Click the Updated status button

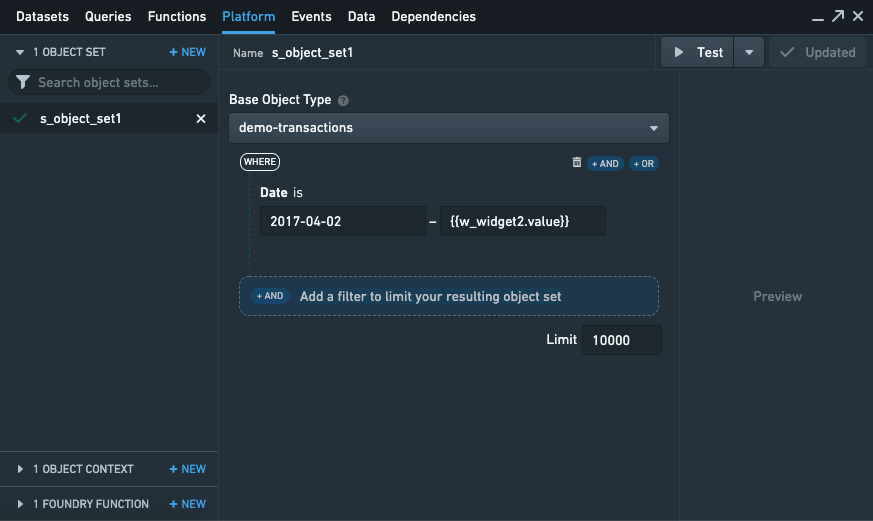coord(817,52)
